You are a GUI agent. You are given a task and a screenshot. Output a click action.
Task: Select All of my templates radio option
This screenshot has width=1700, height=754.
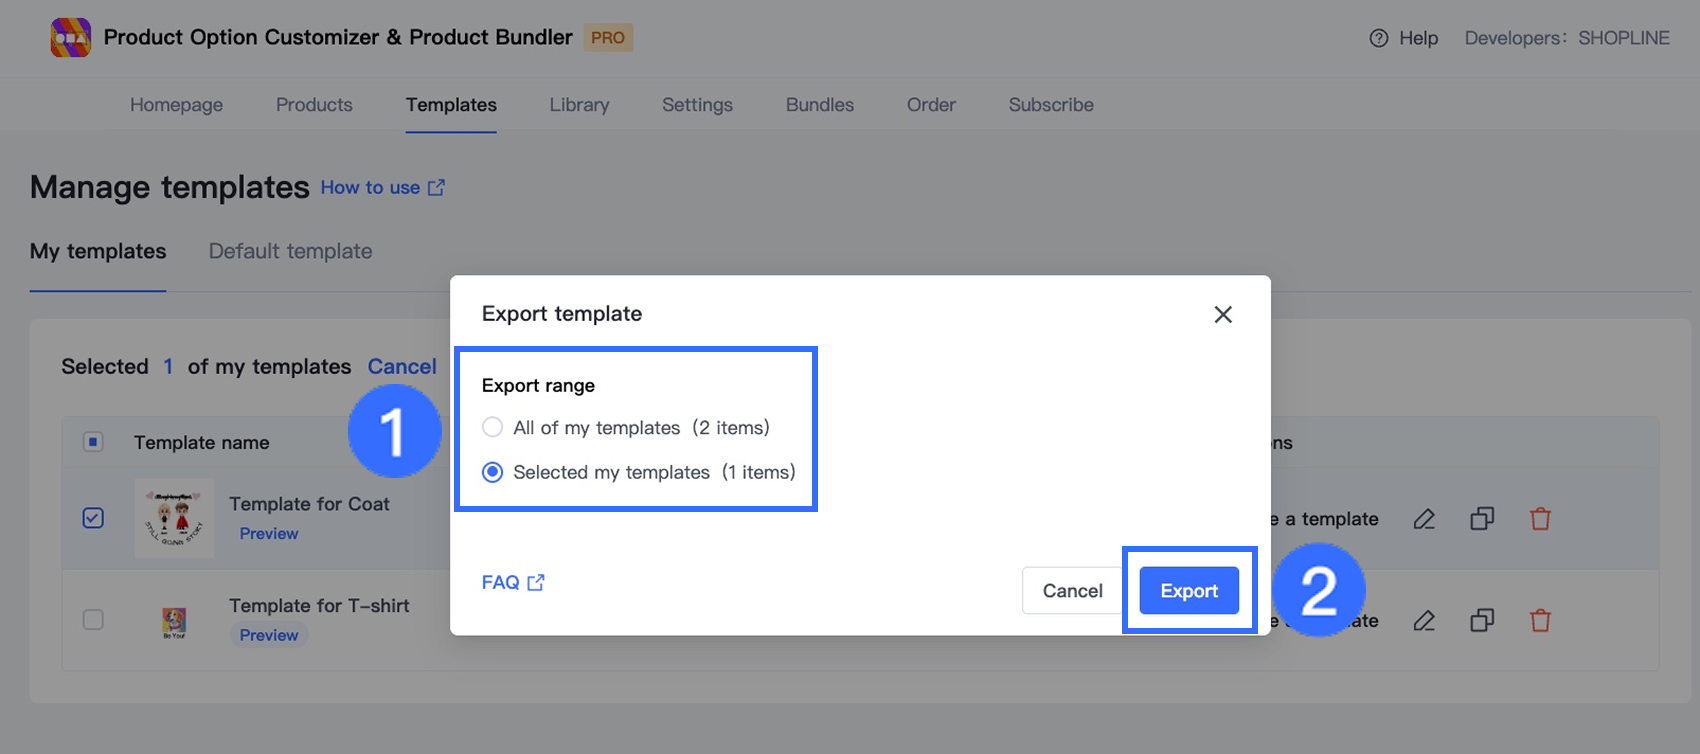click(492, 428)
